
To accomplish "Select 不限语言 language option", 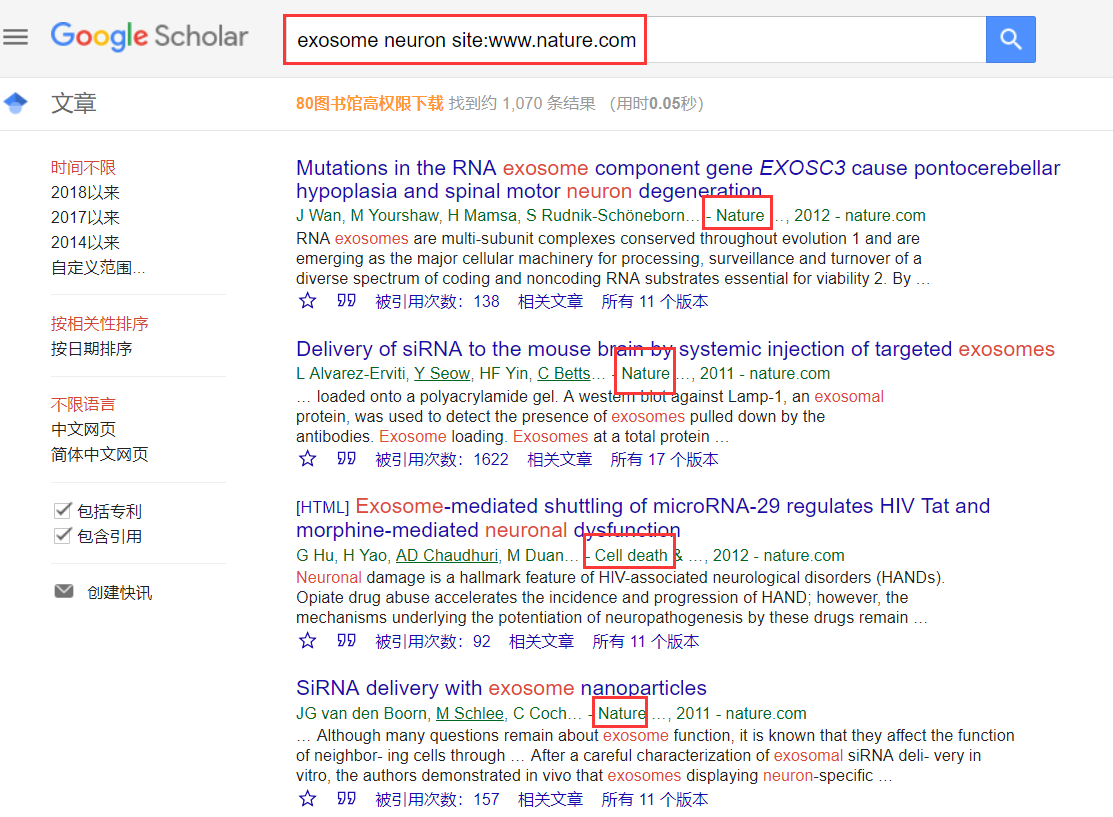I will [83, 405].
